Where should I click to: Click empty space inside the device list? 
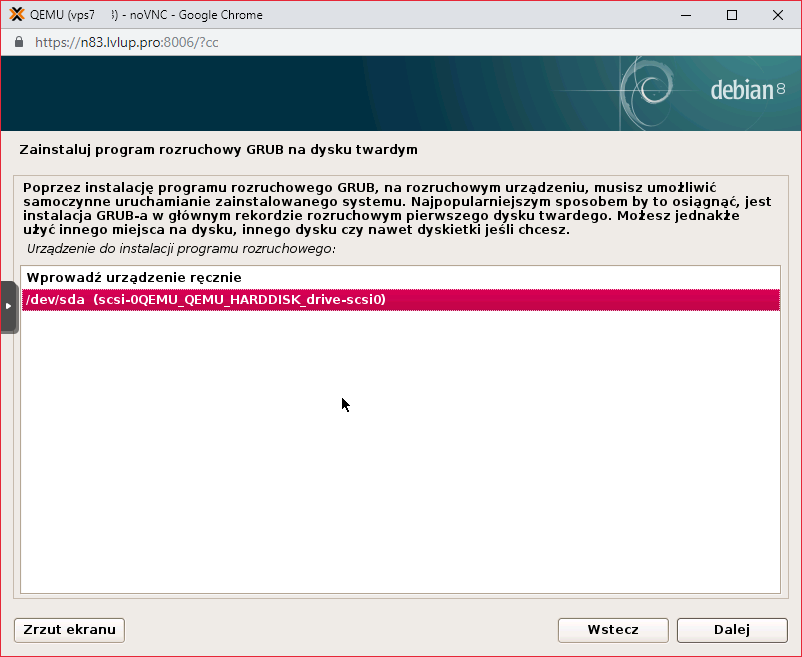(x=400, y=460)
